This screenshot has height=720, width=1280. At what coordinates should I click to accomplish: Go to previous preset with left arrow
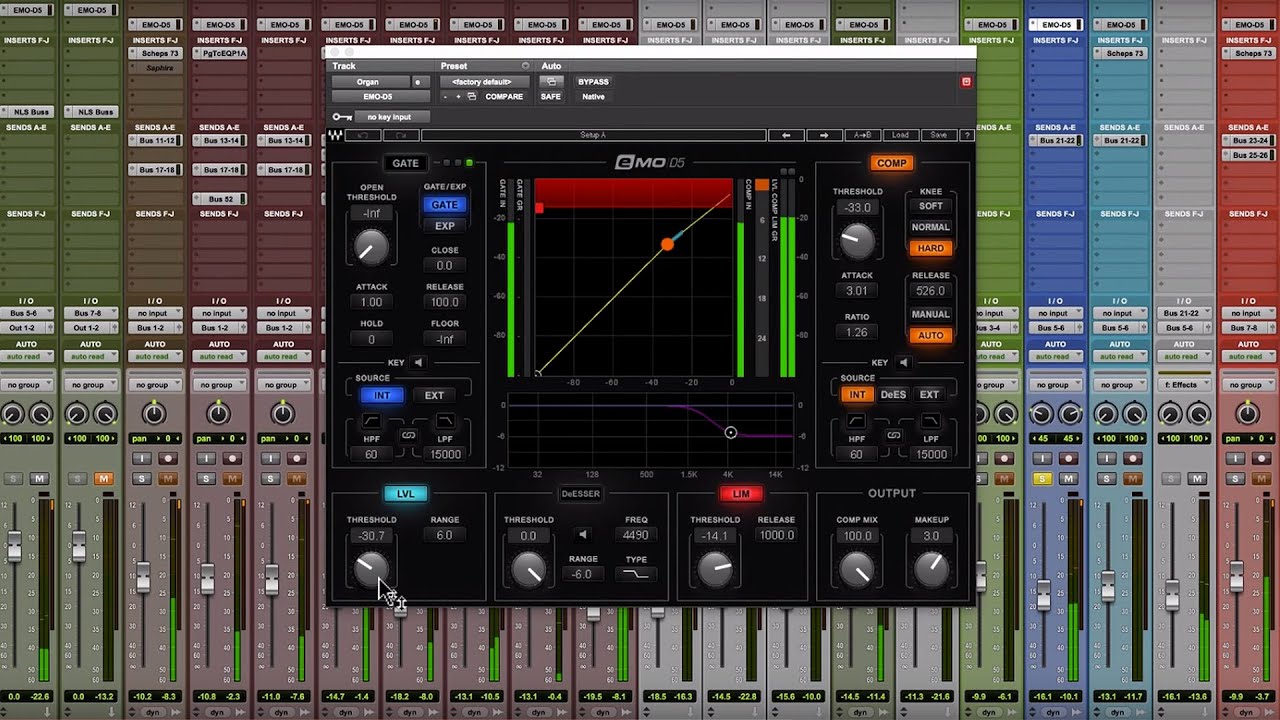pos(786,135)
